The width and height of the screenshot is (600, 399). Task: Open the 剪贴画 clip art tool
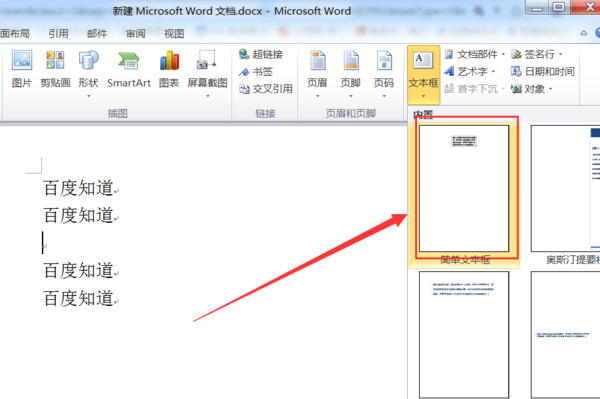55,69
